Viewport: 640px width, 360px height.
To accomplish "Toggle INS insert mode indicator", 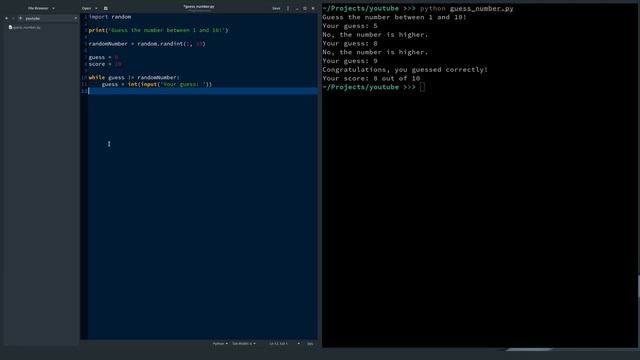I will (x=310, y=344).
